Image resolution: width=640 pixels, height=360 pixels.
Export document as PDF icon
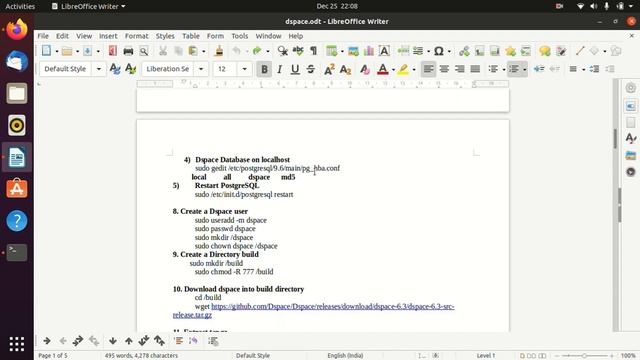pos(113,51)
